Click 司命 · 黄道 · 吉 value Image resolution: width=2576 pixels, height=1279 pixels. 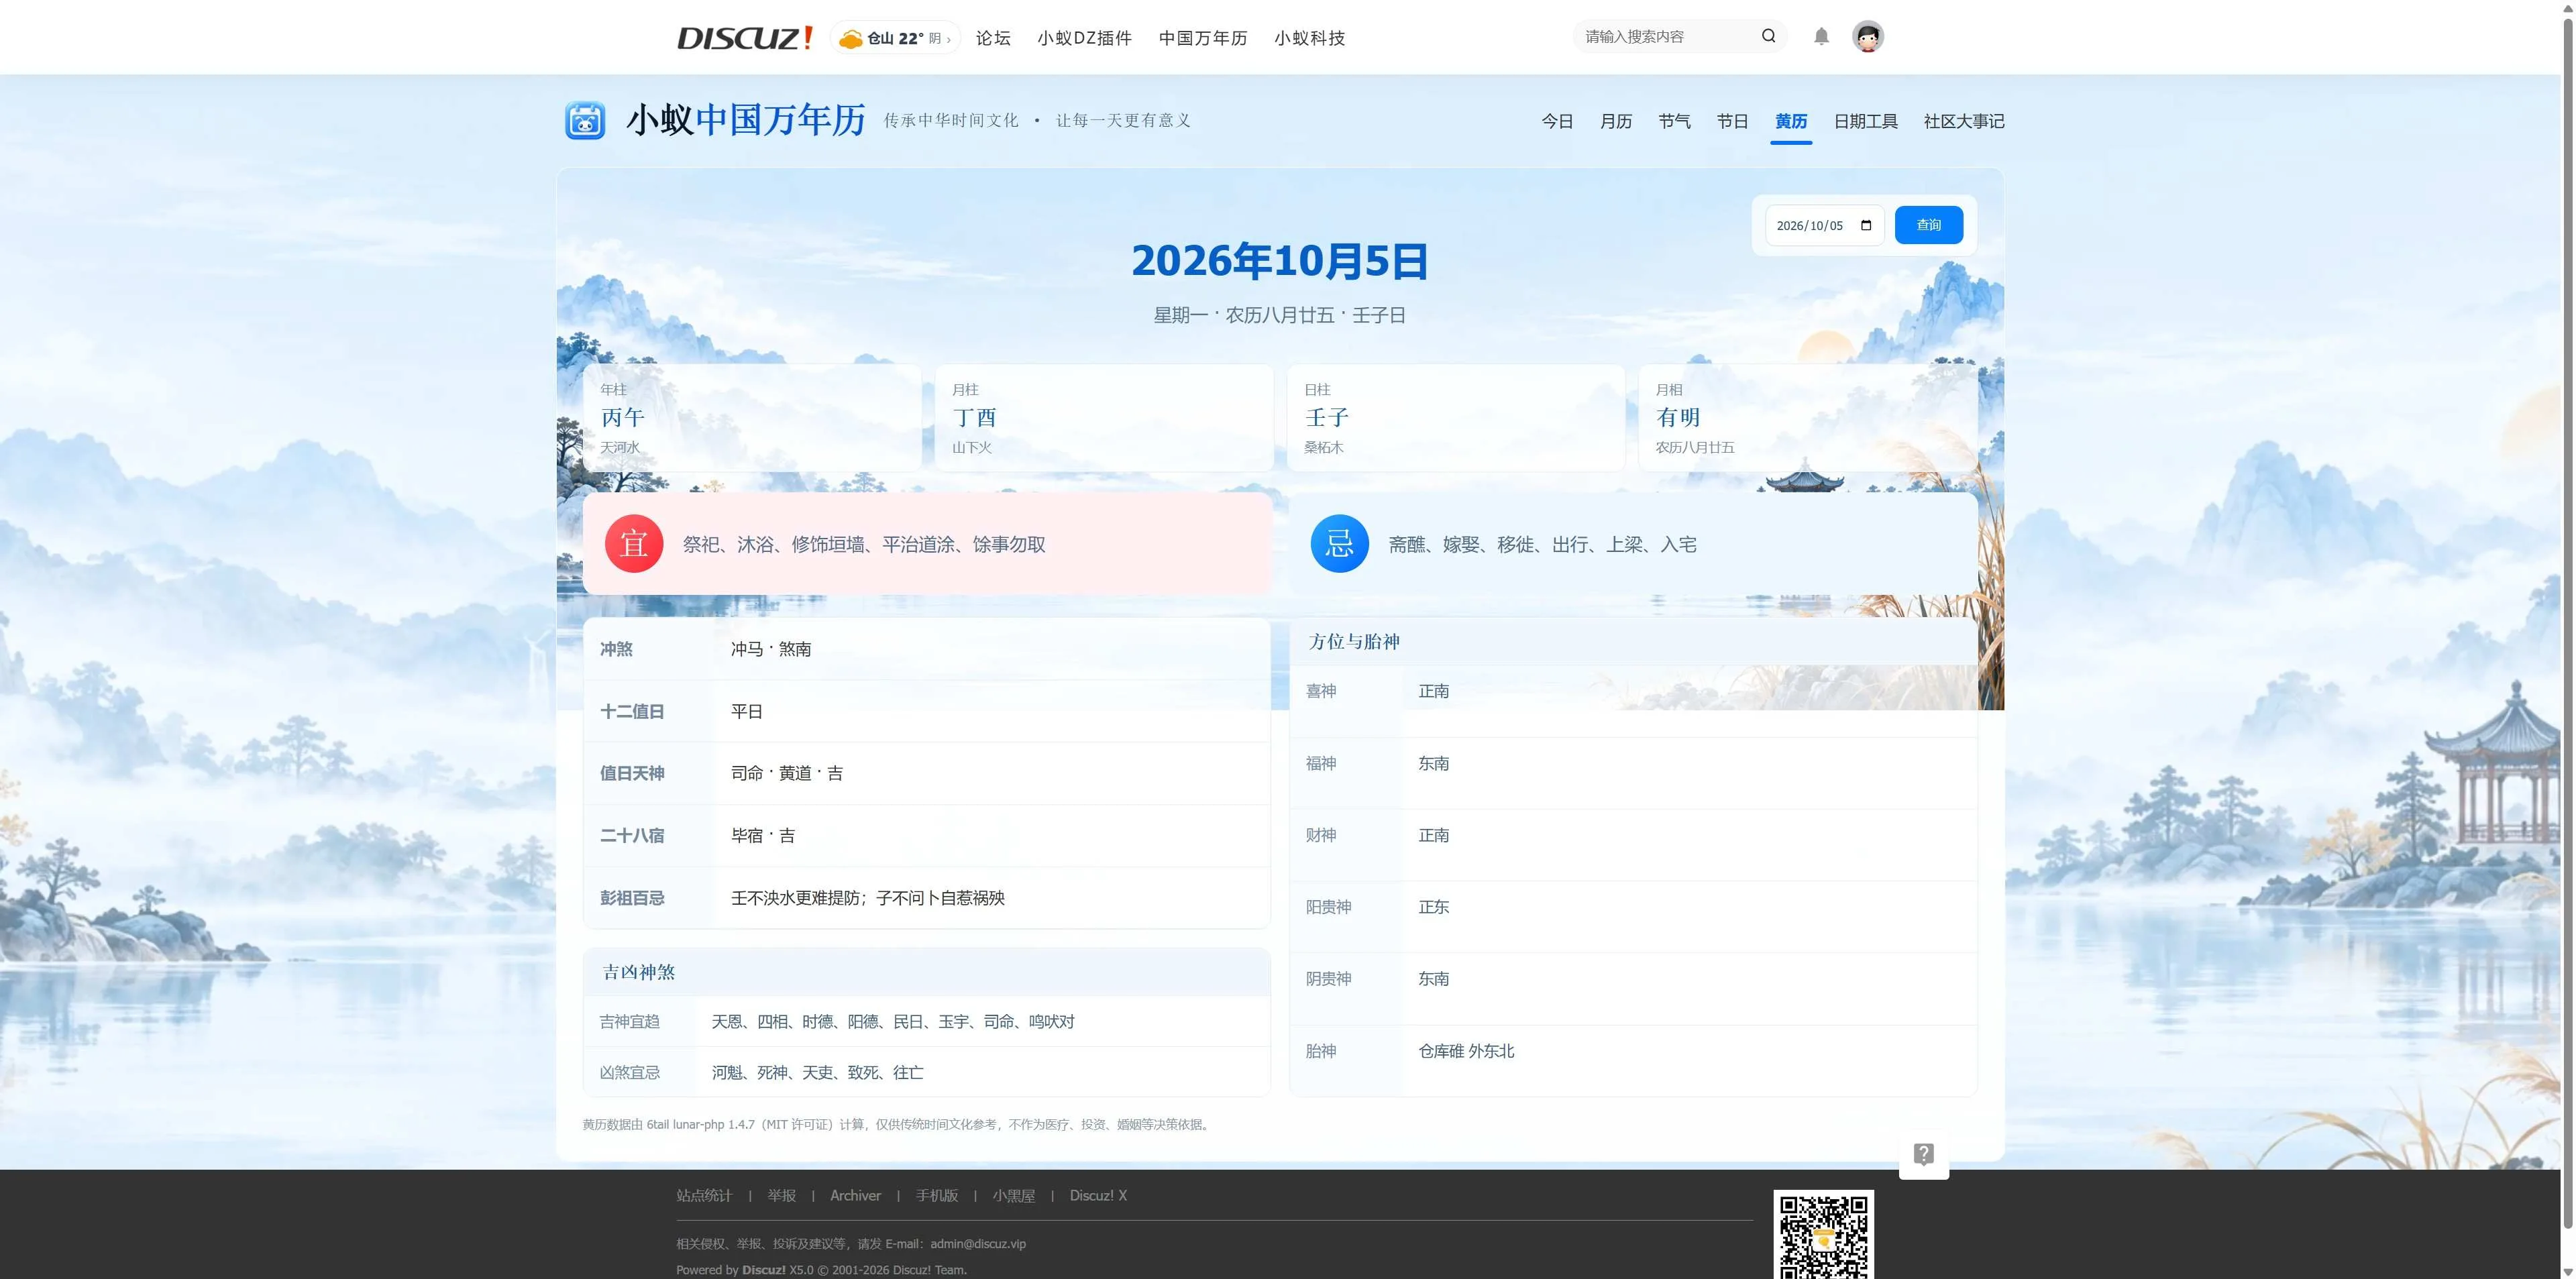(x=787, y=773)
